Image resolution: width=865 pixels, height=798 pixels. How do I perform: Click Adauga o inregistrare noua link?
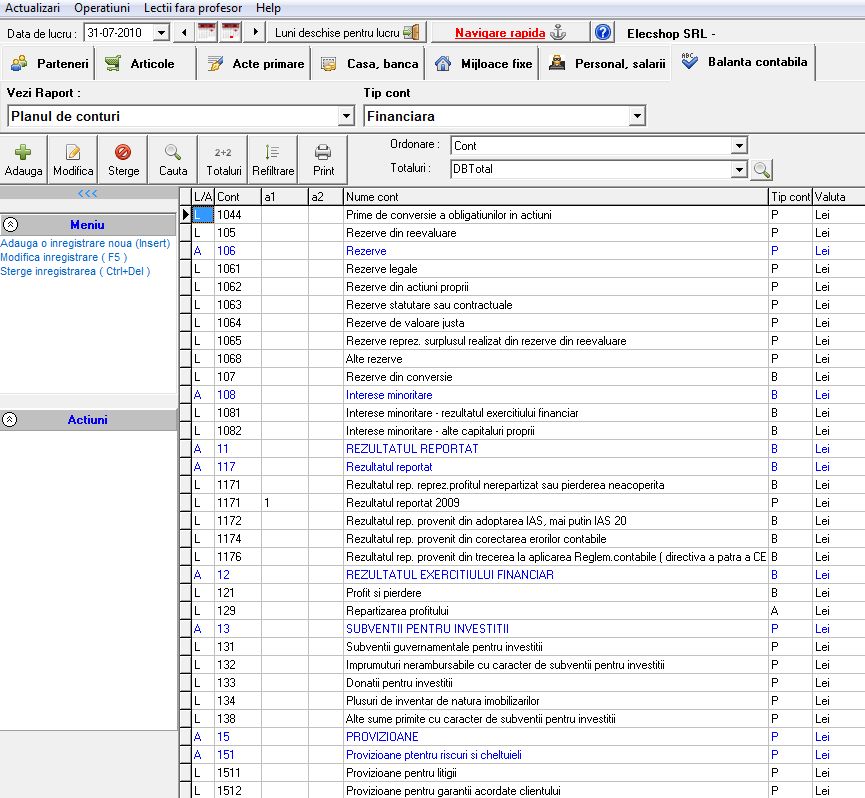point(85,243)
